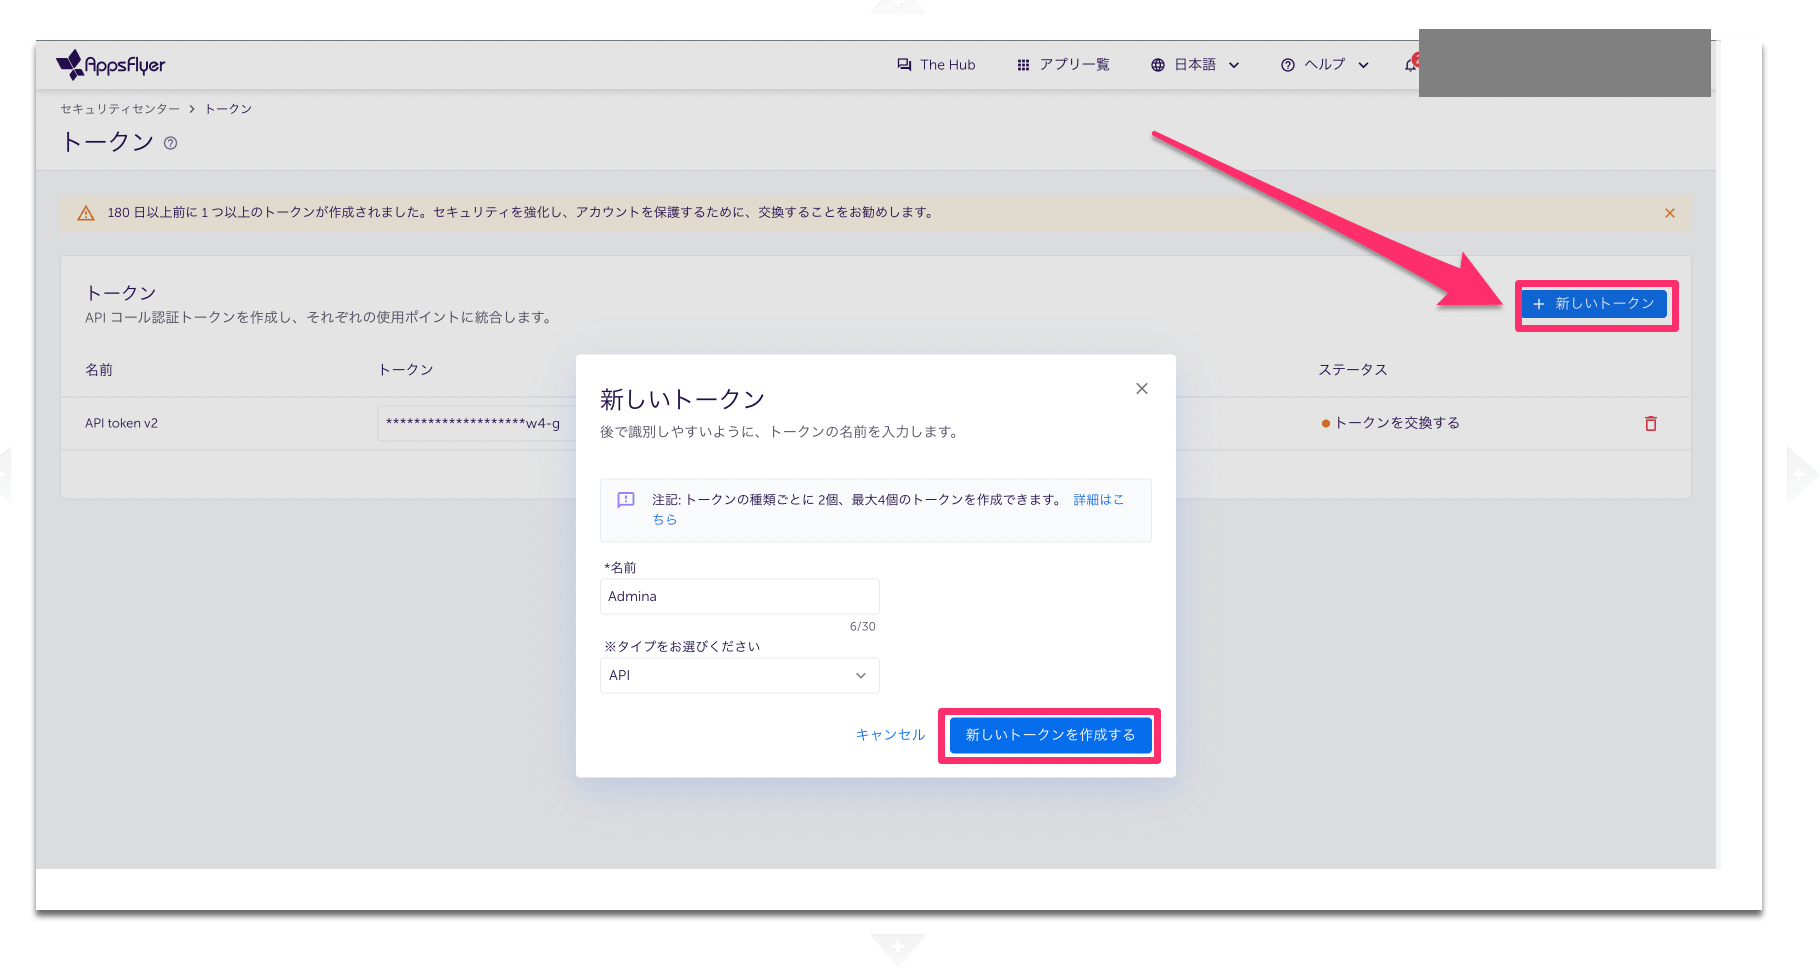Close the 新しいトークン dialog

(1142, 389)
